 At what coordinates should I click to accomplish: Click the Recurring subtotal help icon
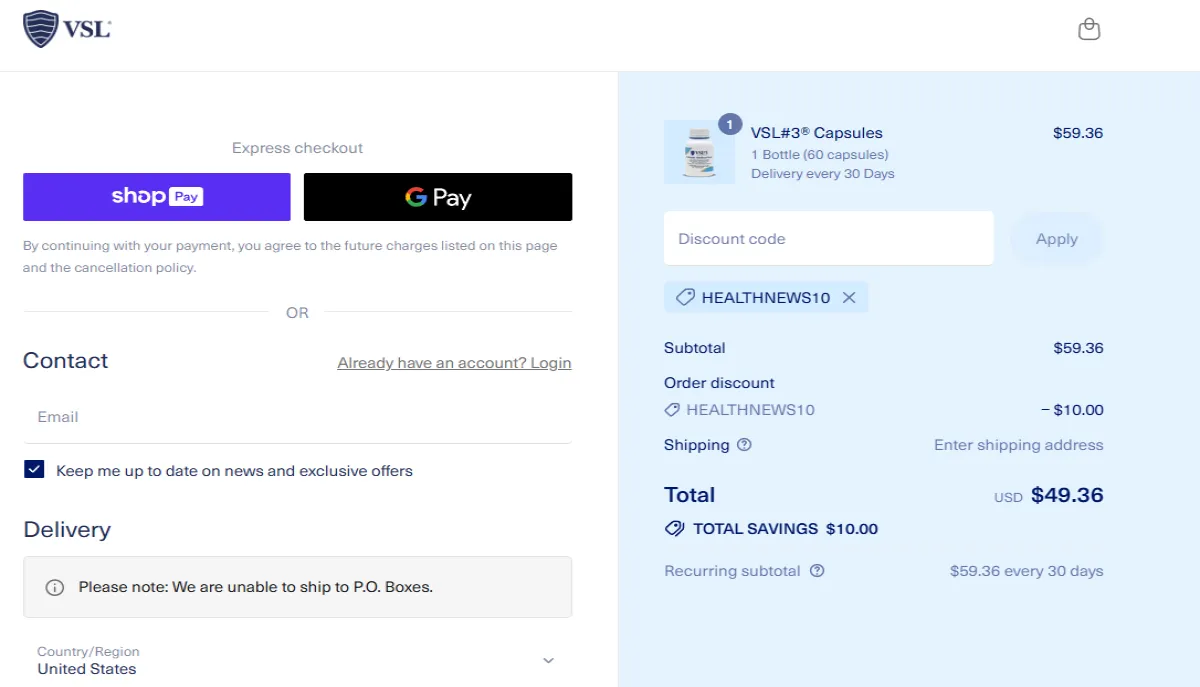[x=819, y=571]
